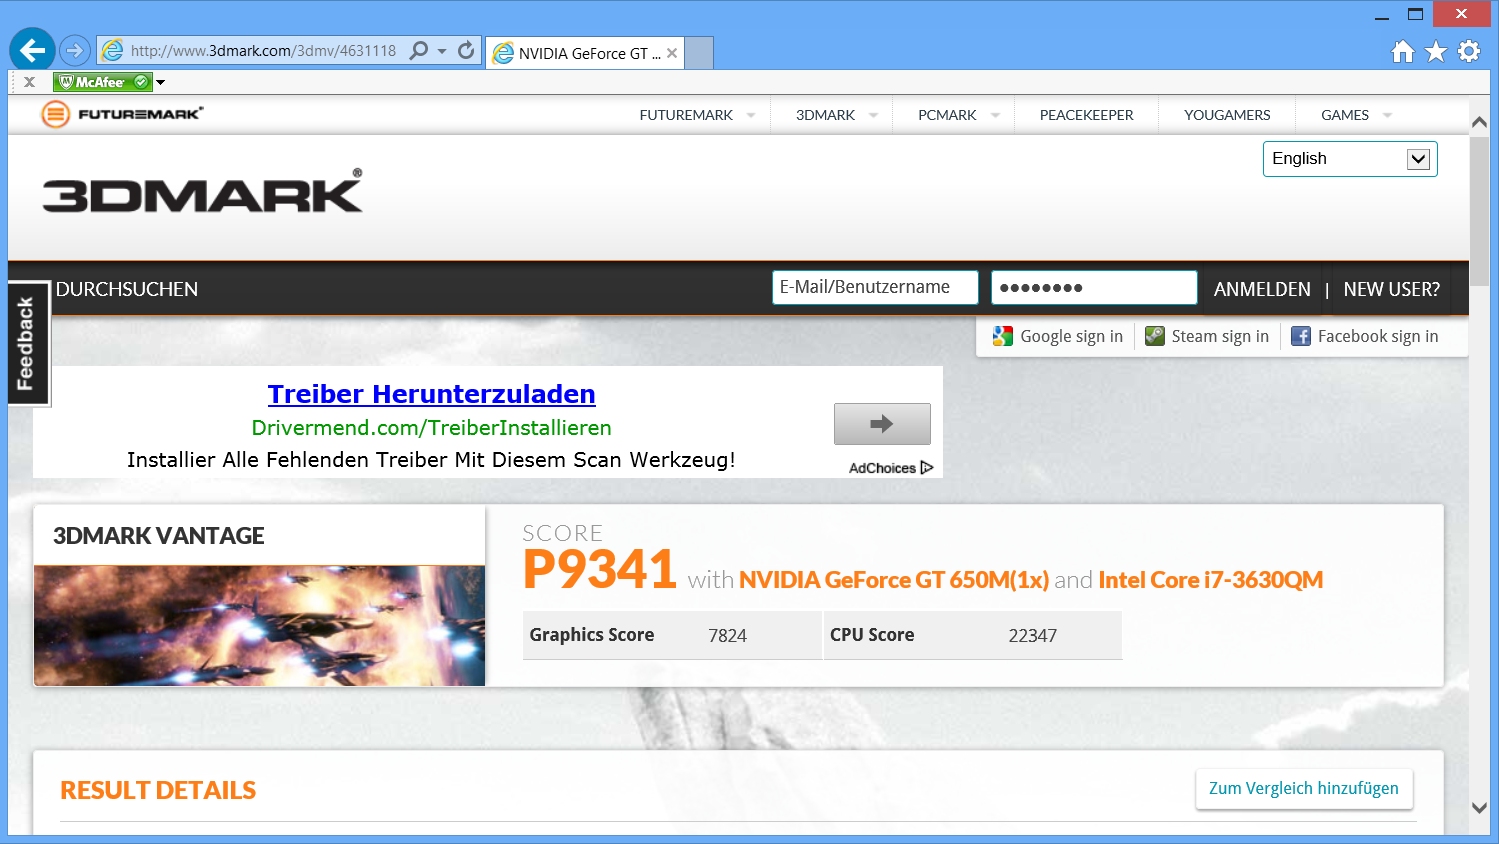Focus the password field
Image resolution: width=1499 pixels, height=844 pixels.
(1094, 287)
